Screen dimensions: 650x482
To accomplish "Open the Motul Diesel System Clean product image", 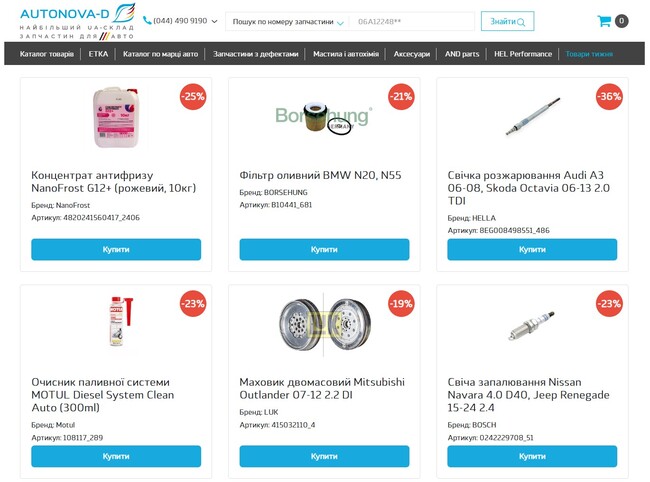I will 121,322.
